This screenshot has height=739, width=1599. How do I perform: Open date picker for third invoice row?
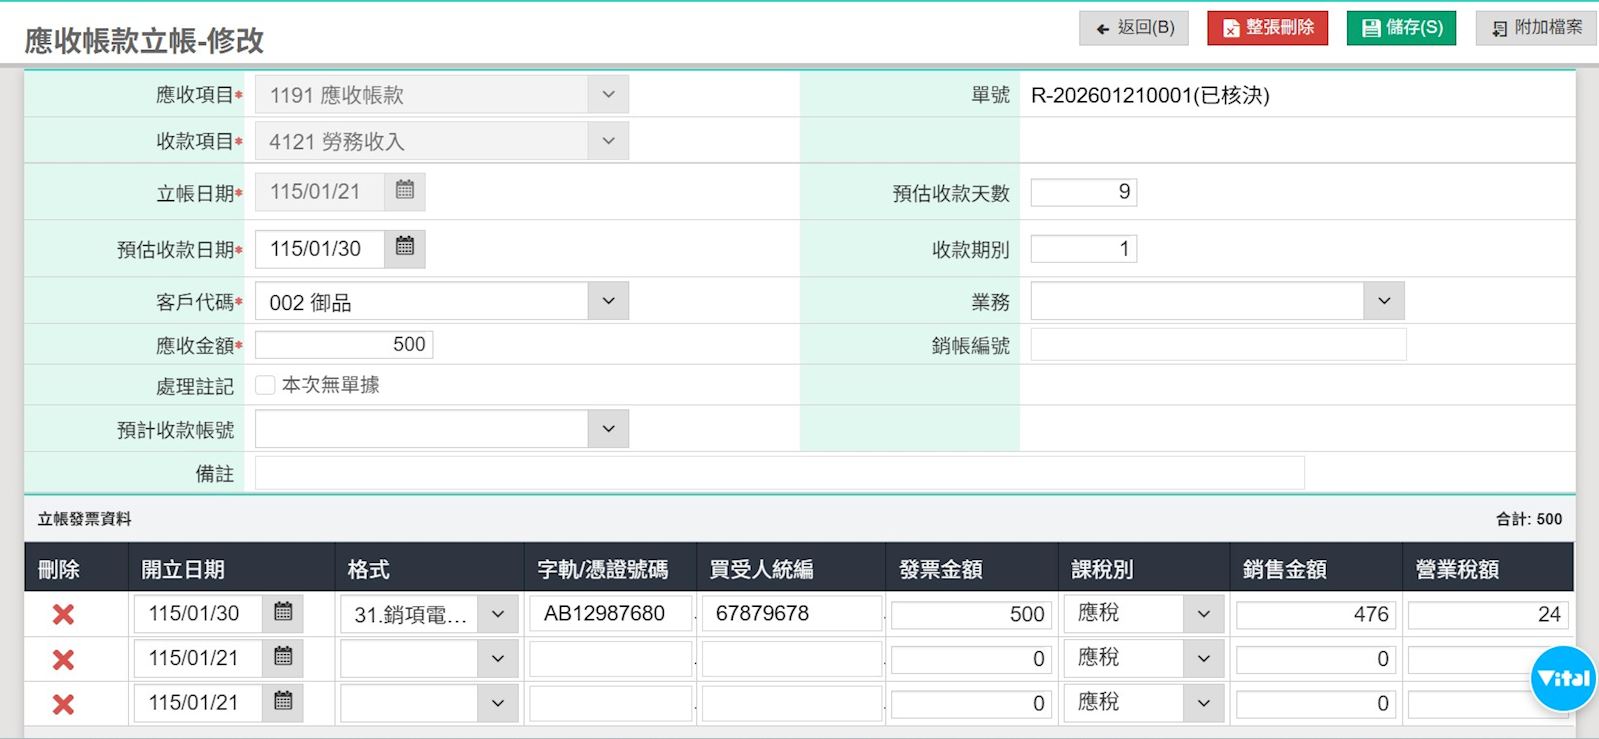pyautogui.click(x=283, y=702)
